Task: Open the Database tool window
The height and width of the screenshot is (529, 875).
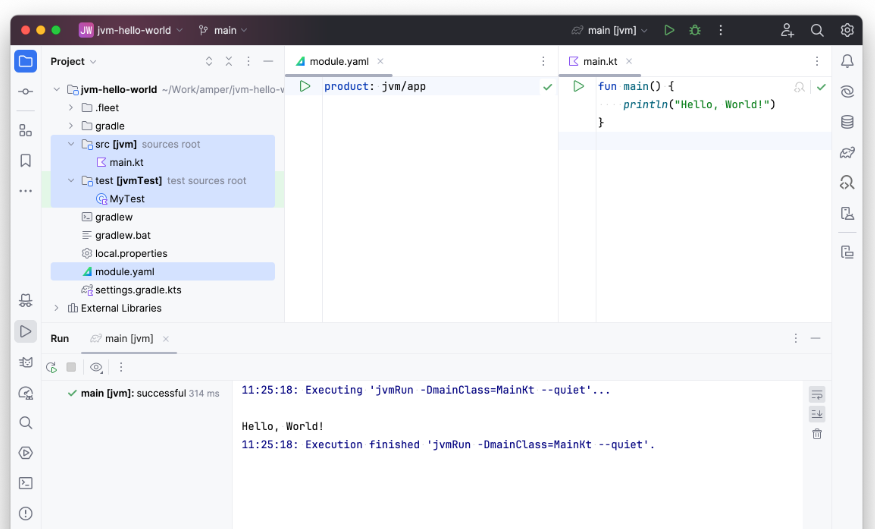Action: [x=847, y=122]
